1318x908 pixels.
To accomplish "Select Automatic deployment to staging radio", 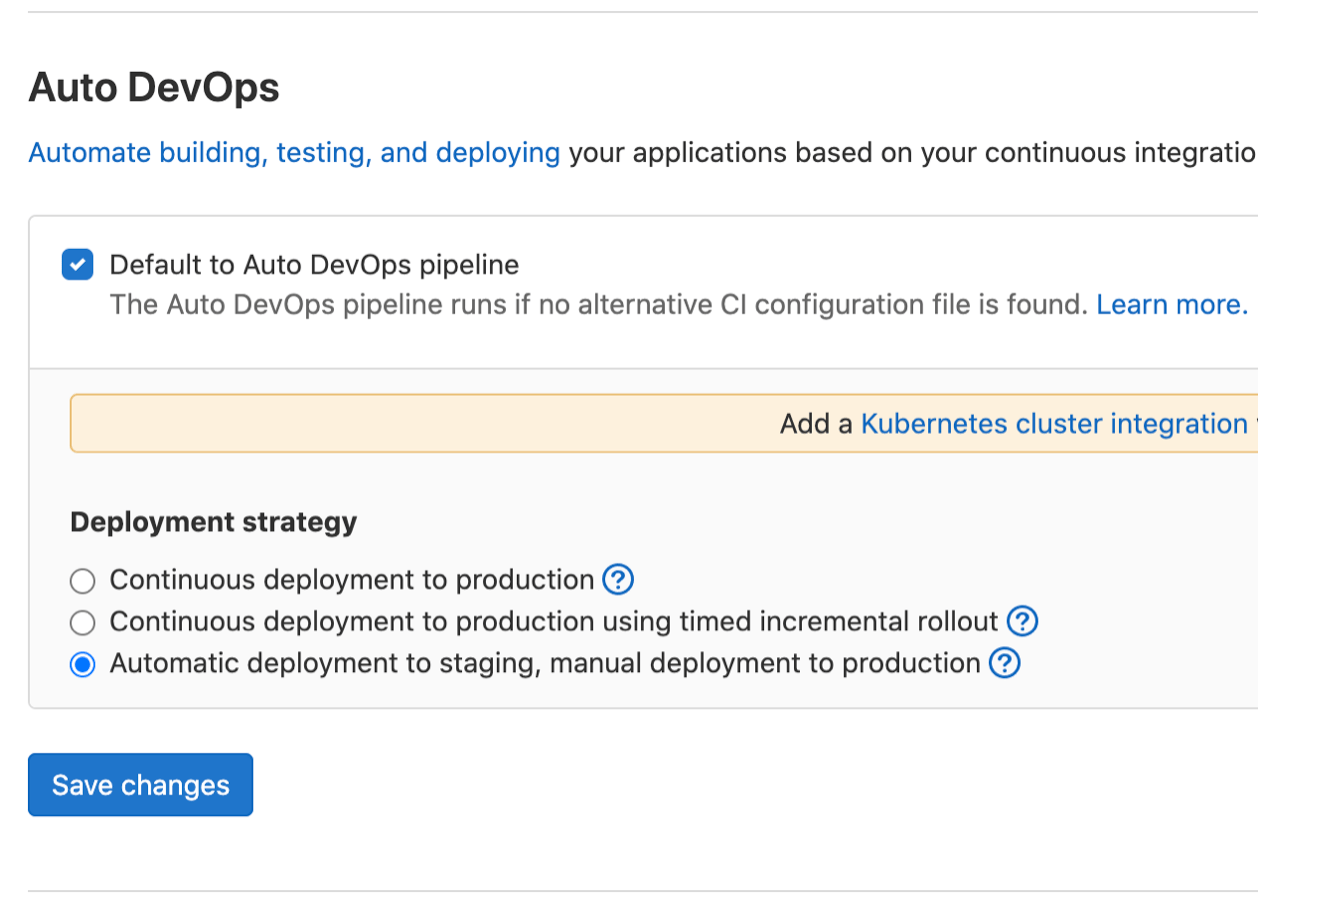I will click(x=82, y=665).
